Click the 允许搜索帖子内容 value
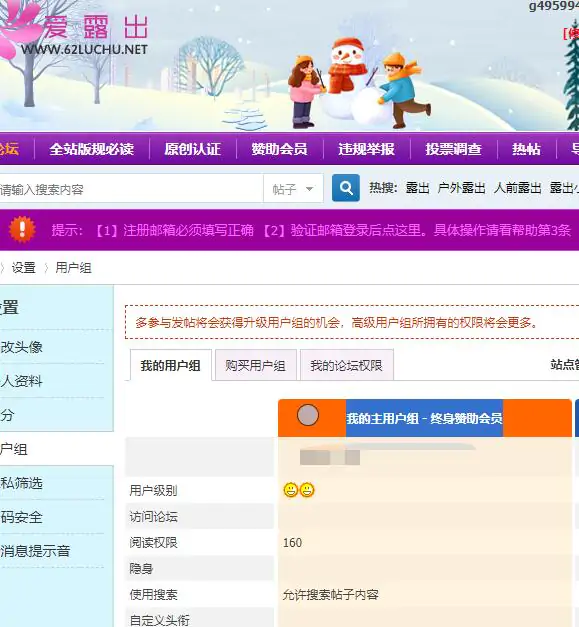579x627 pixels. 331,595
